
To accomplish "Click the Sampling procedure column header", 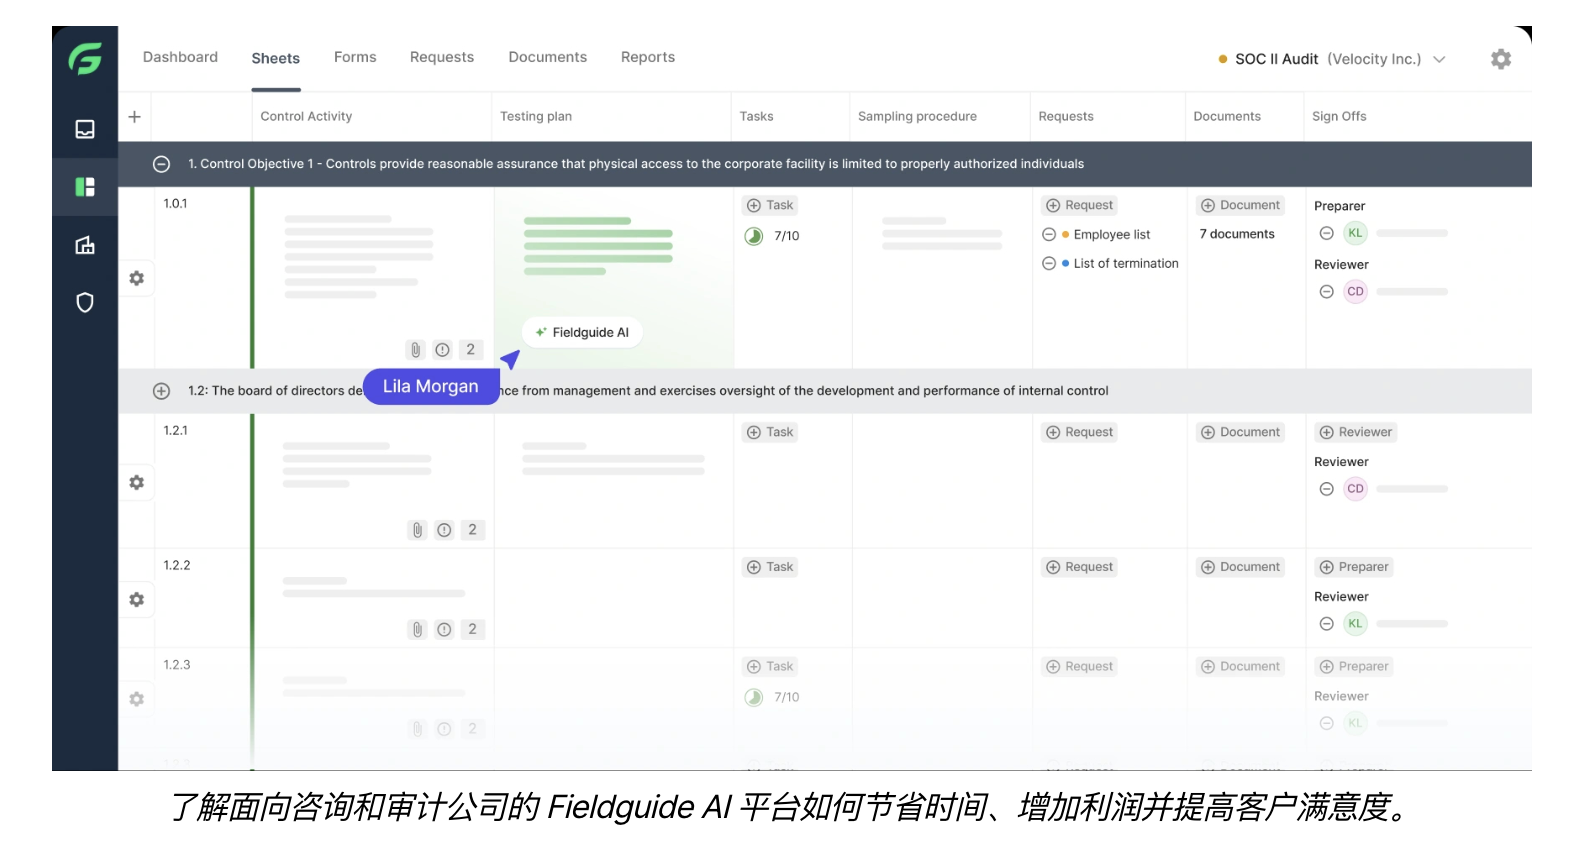I will tap(917, 116).
